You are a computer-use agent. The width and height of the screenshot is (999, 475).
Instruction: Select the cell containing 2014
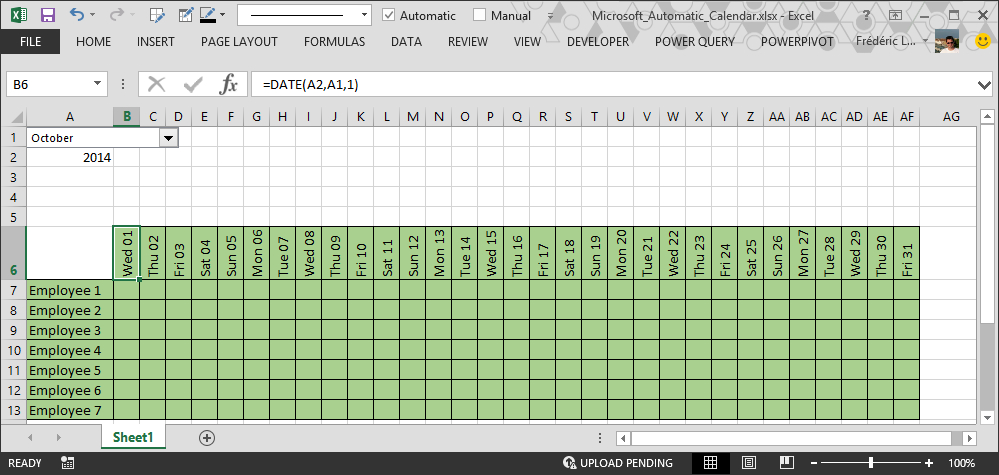70,158
